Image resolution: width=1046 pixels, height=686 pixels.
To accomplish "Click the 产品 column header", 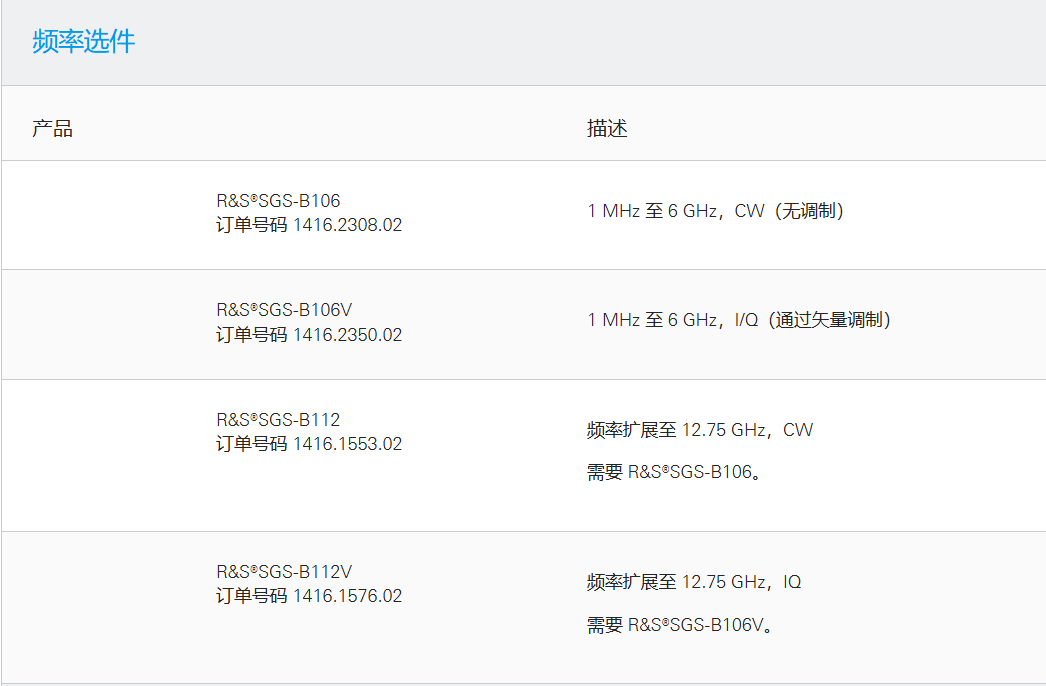I will click(x=52, y=129).
